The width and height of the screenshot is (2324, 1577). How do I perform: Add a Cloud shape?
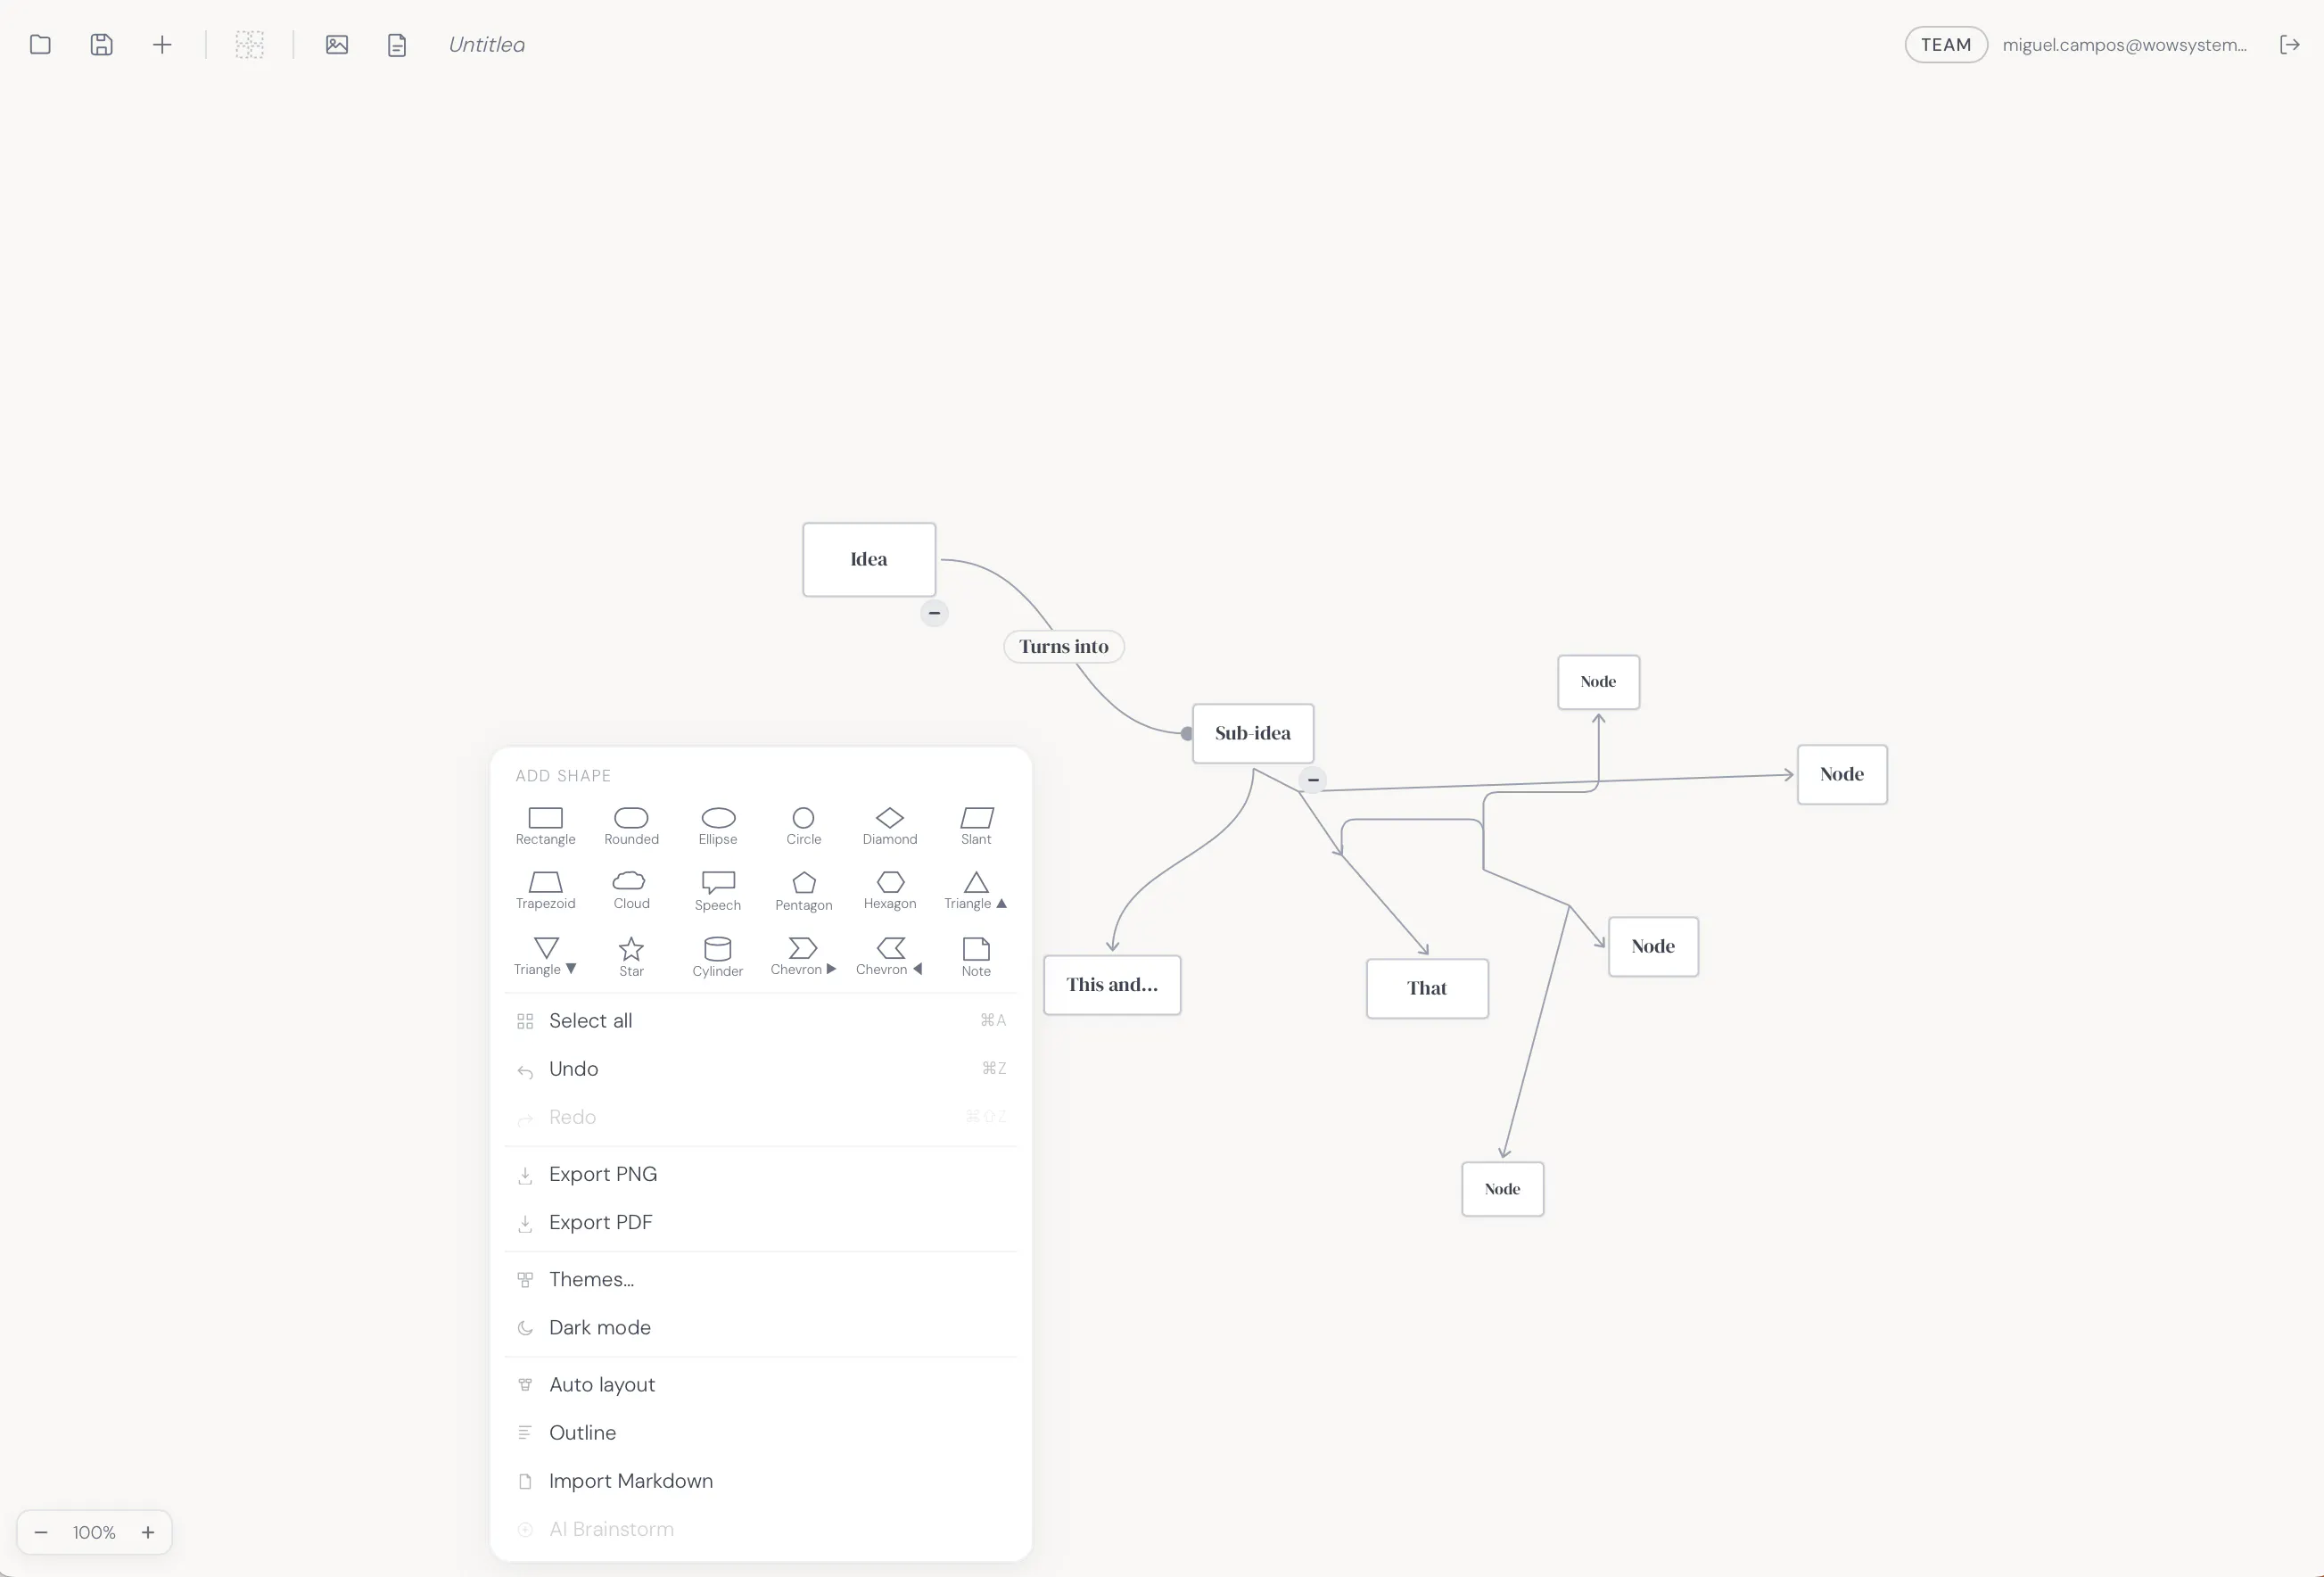click(631, 891)
